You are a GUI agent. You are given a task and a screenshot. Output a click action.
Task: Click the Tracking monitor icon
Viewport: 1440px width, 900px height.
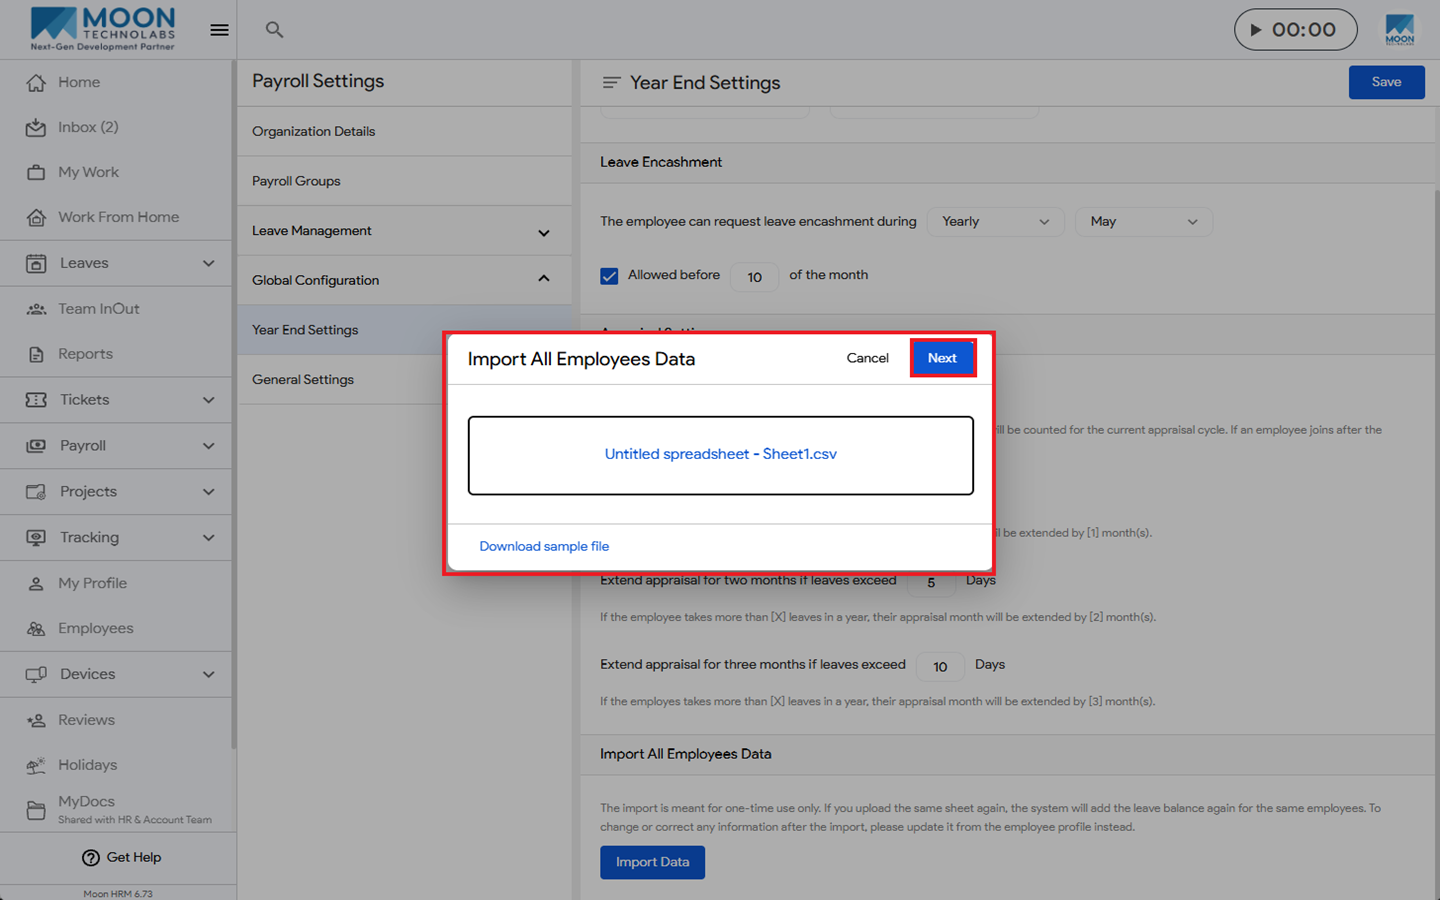(36, 538)
